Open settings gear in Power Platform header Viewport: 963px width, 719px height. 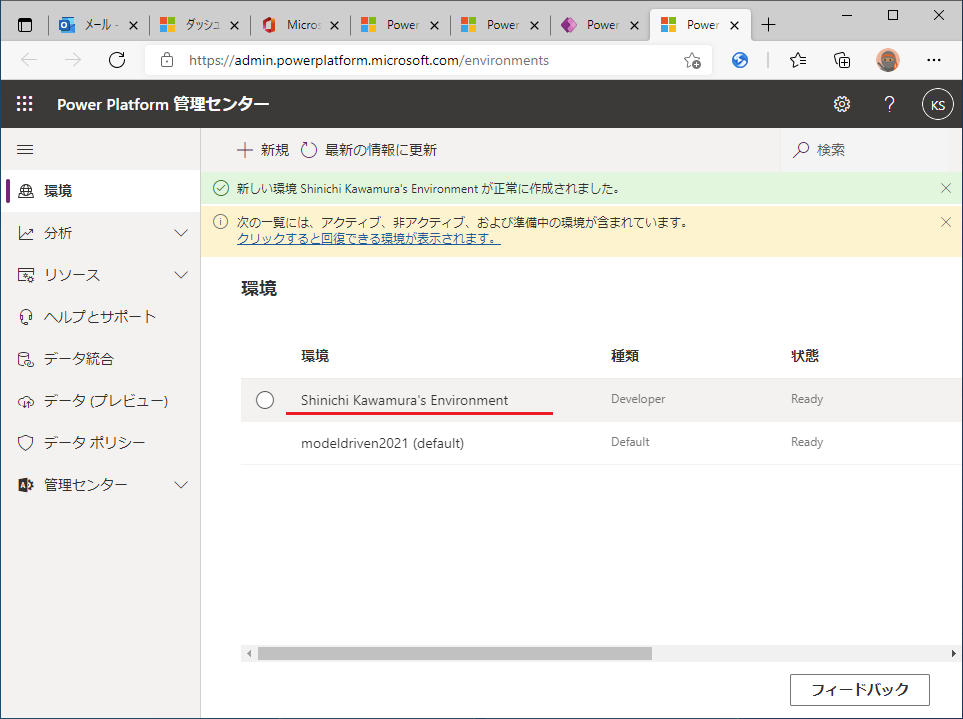click(x=842, y=104)
